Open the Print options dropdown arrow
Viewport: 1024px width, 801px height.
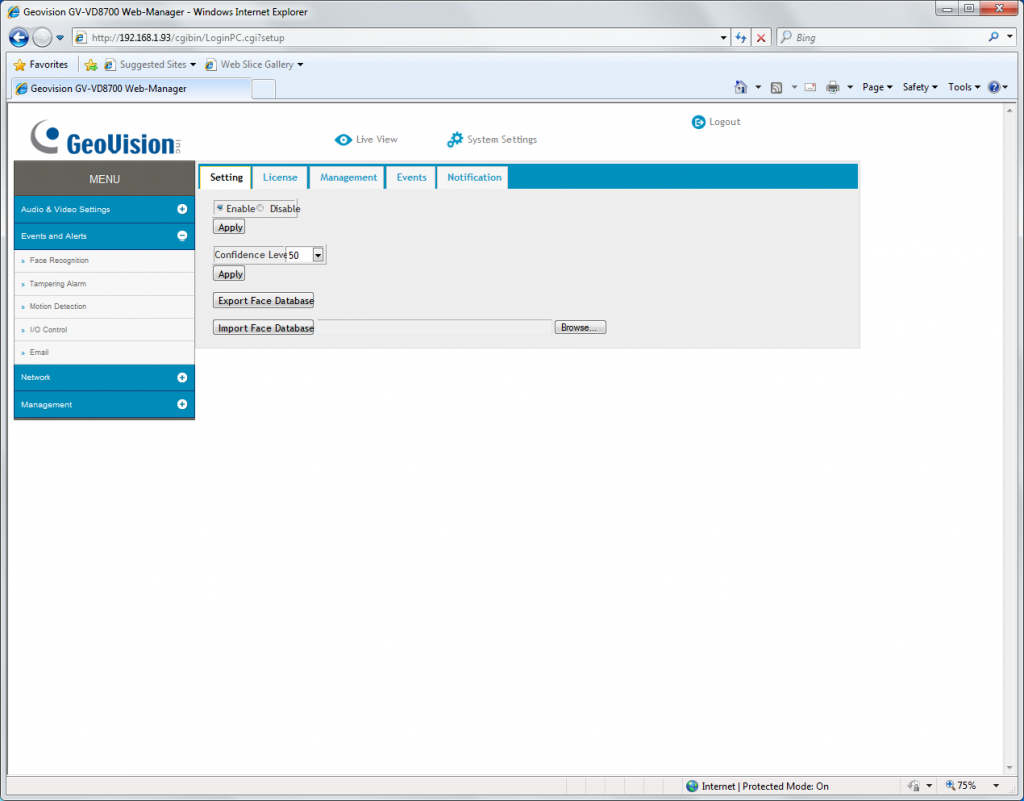[x=850, y=87]
